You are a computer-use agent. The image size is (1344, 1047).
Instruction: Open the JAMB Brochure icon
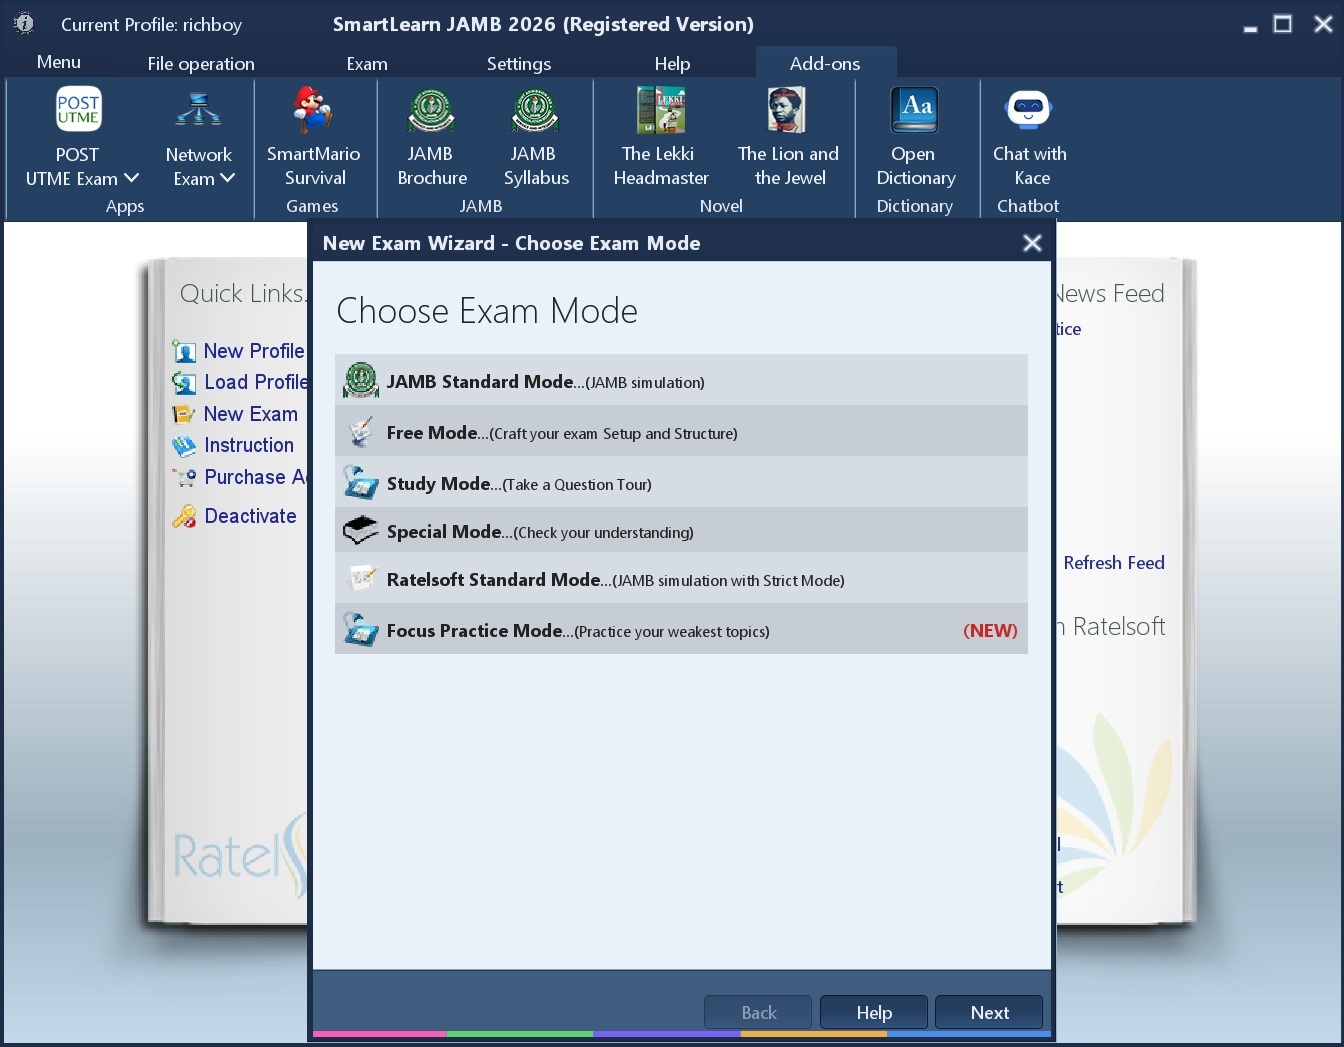431,110
